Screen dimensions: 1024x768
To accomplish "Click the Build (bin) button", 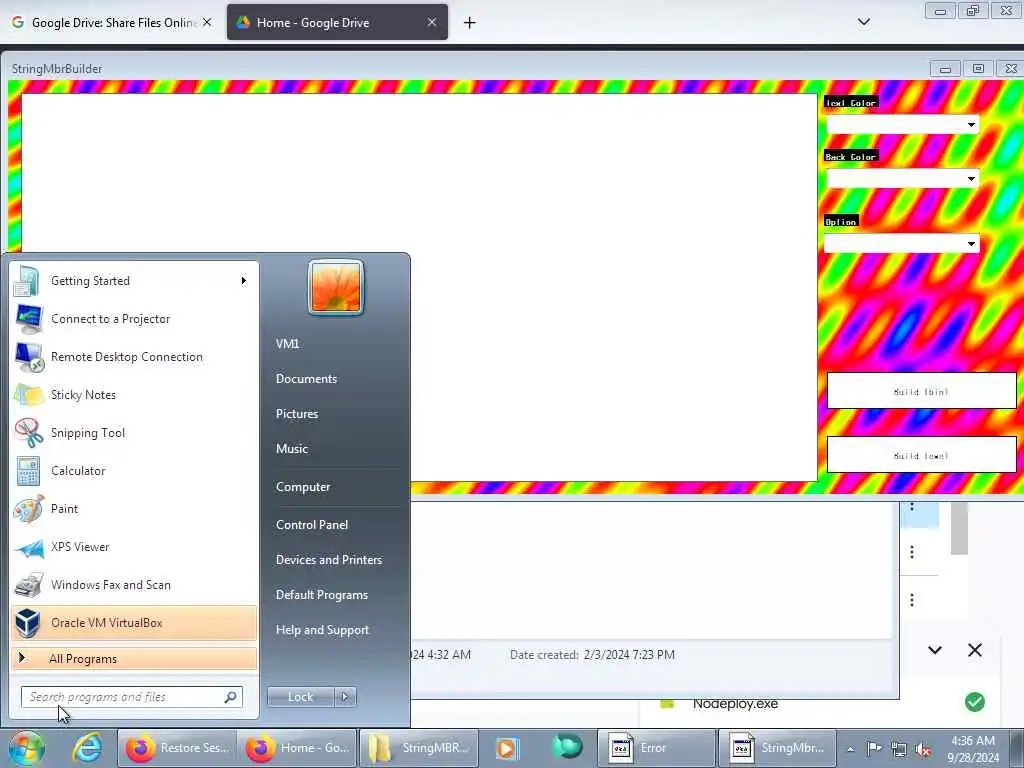I will pos(921,391).
